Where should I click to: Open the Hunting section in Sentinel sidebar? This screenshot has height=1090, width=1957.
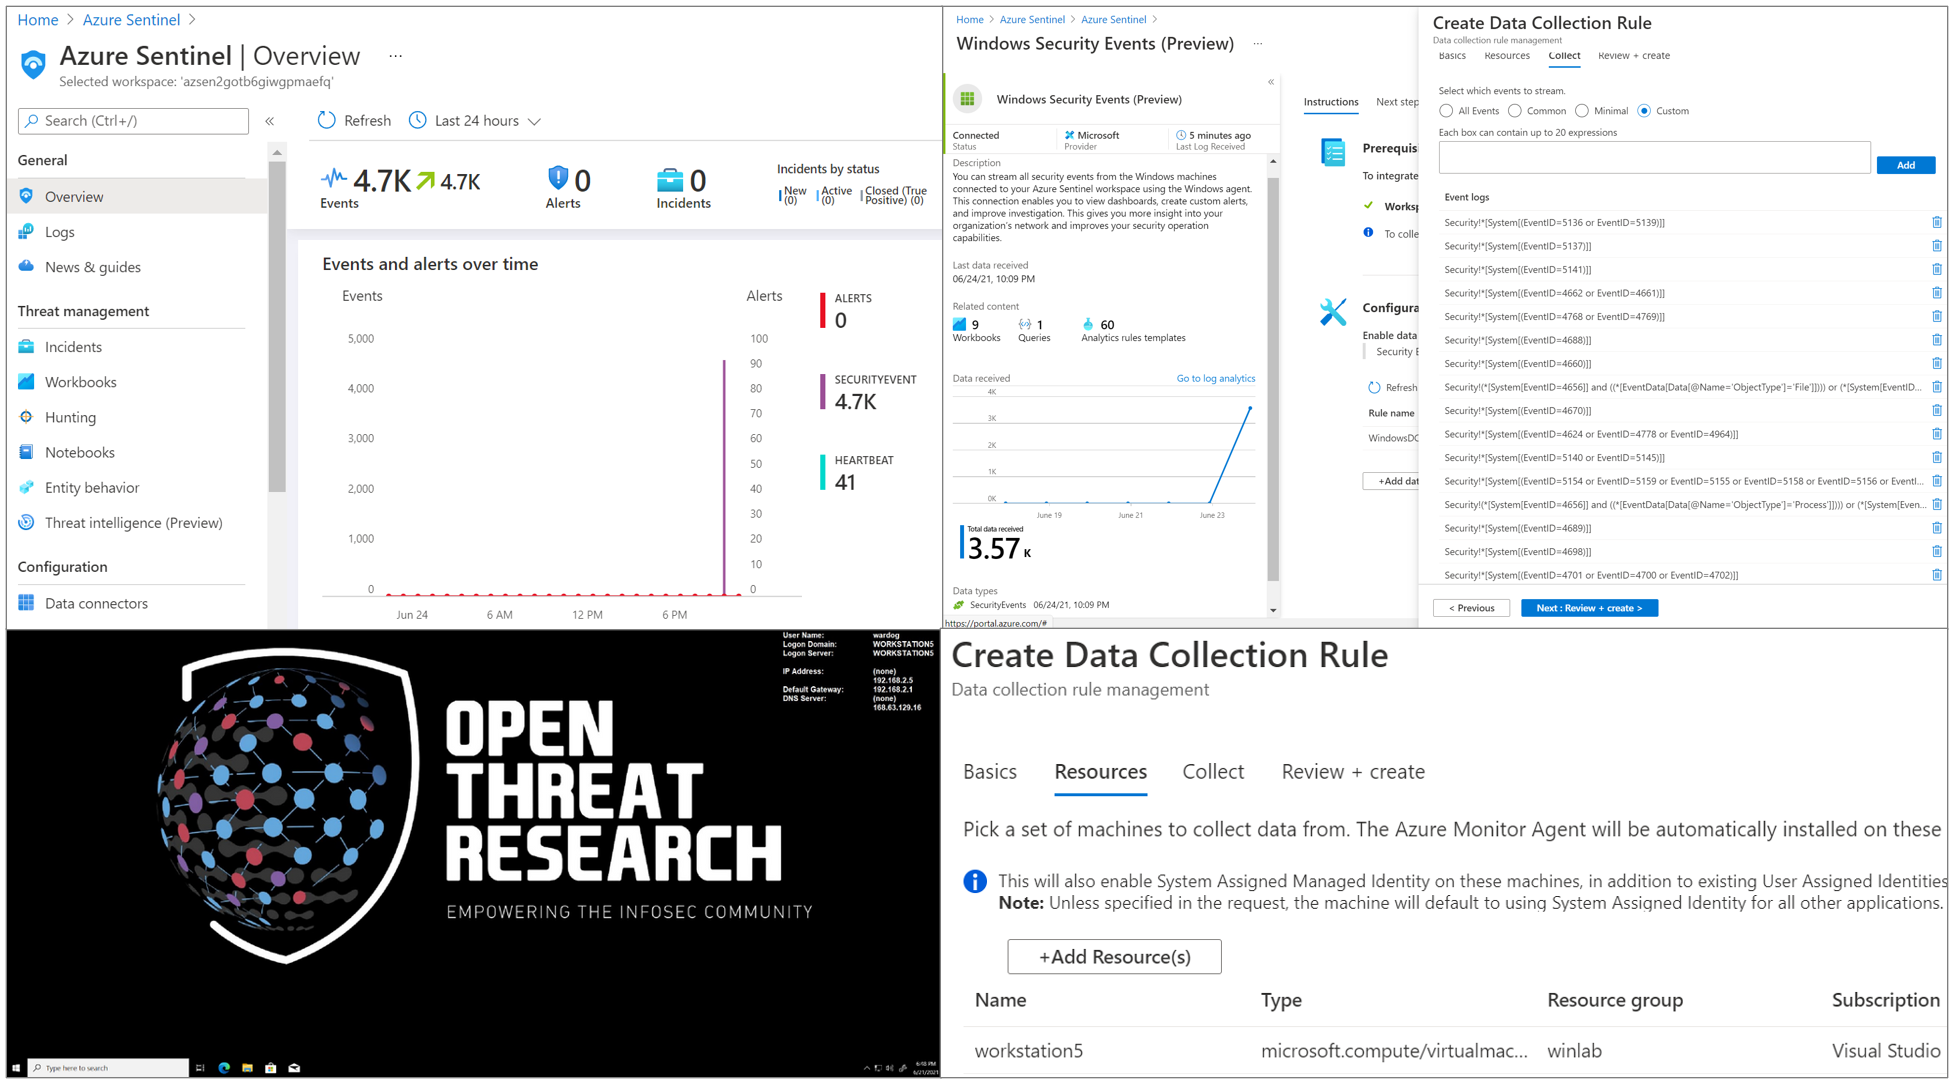point(70,417)
